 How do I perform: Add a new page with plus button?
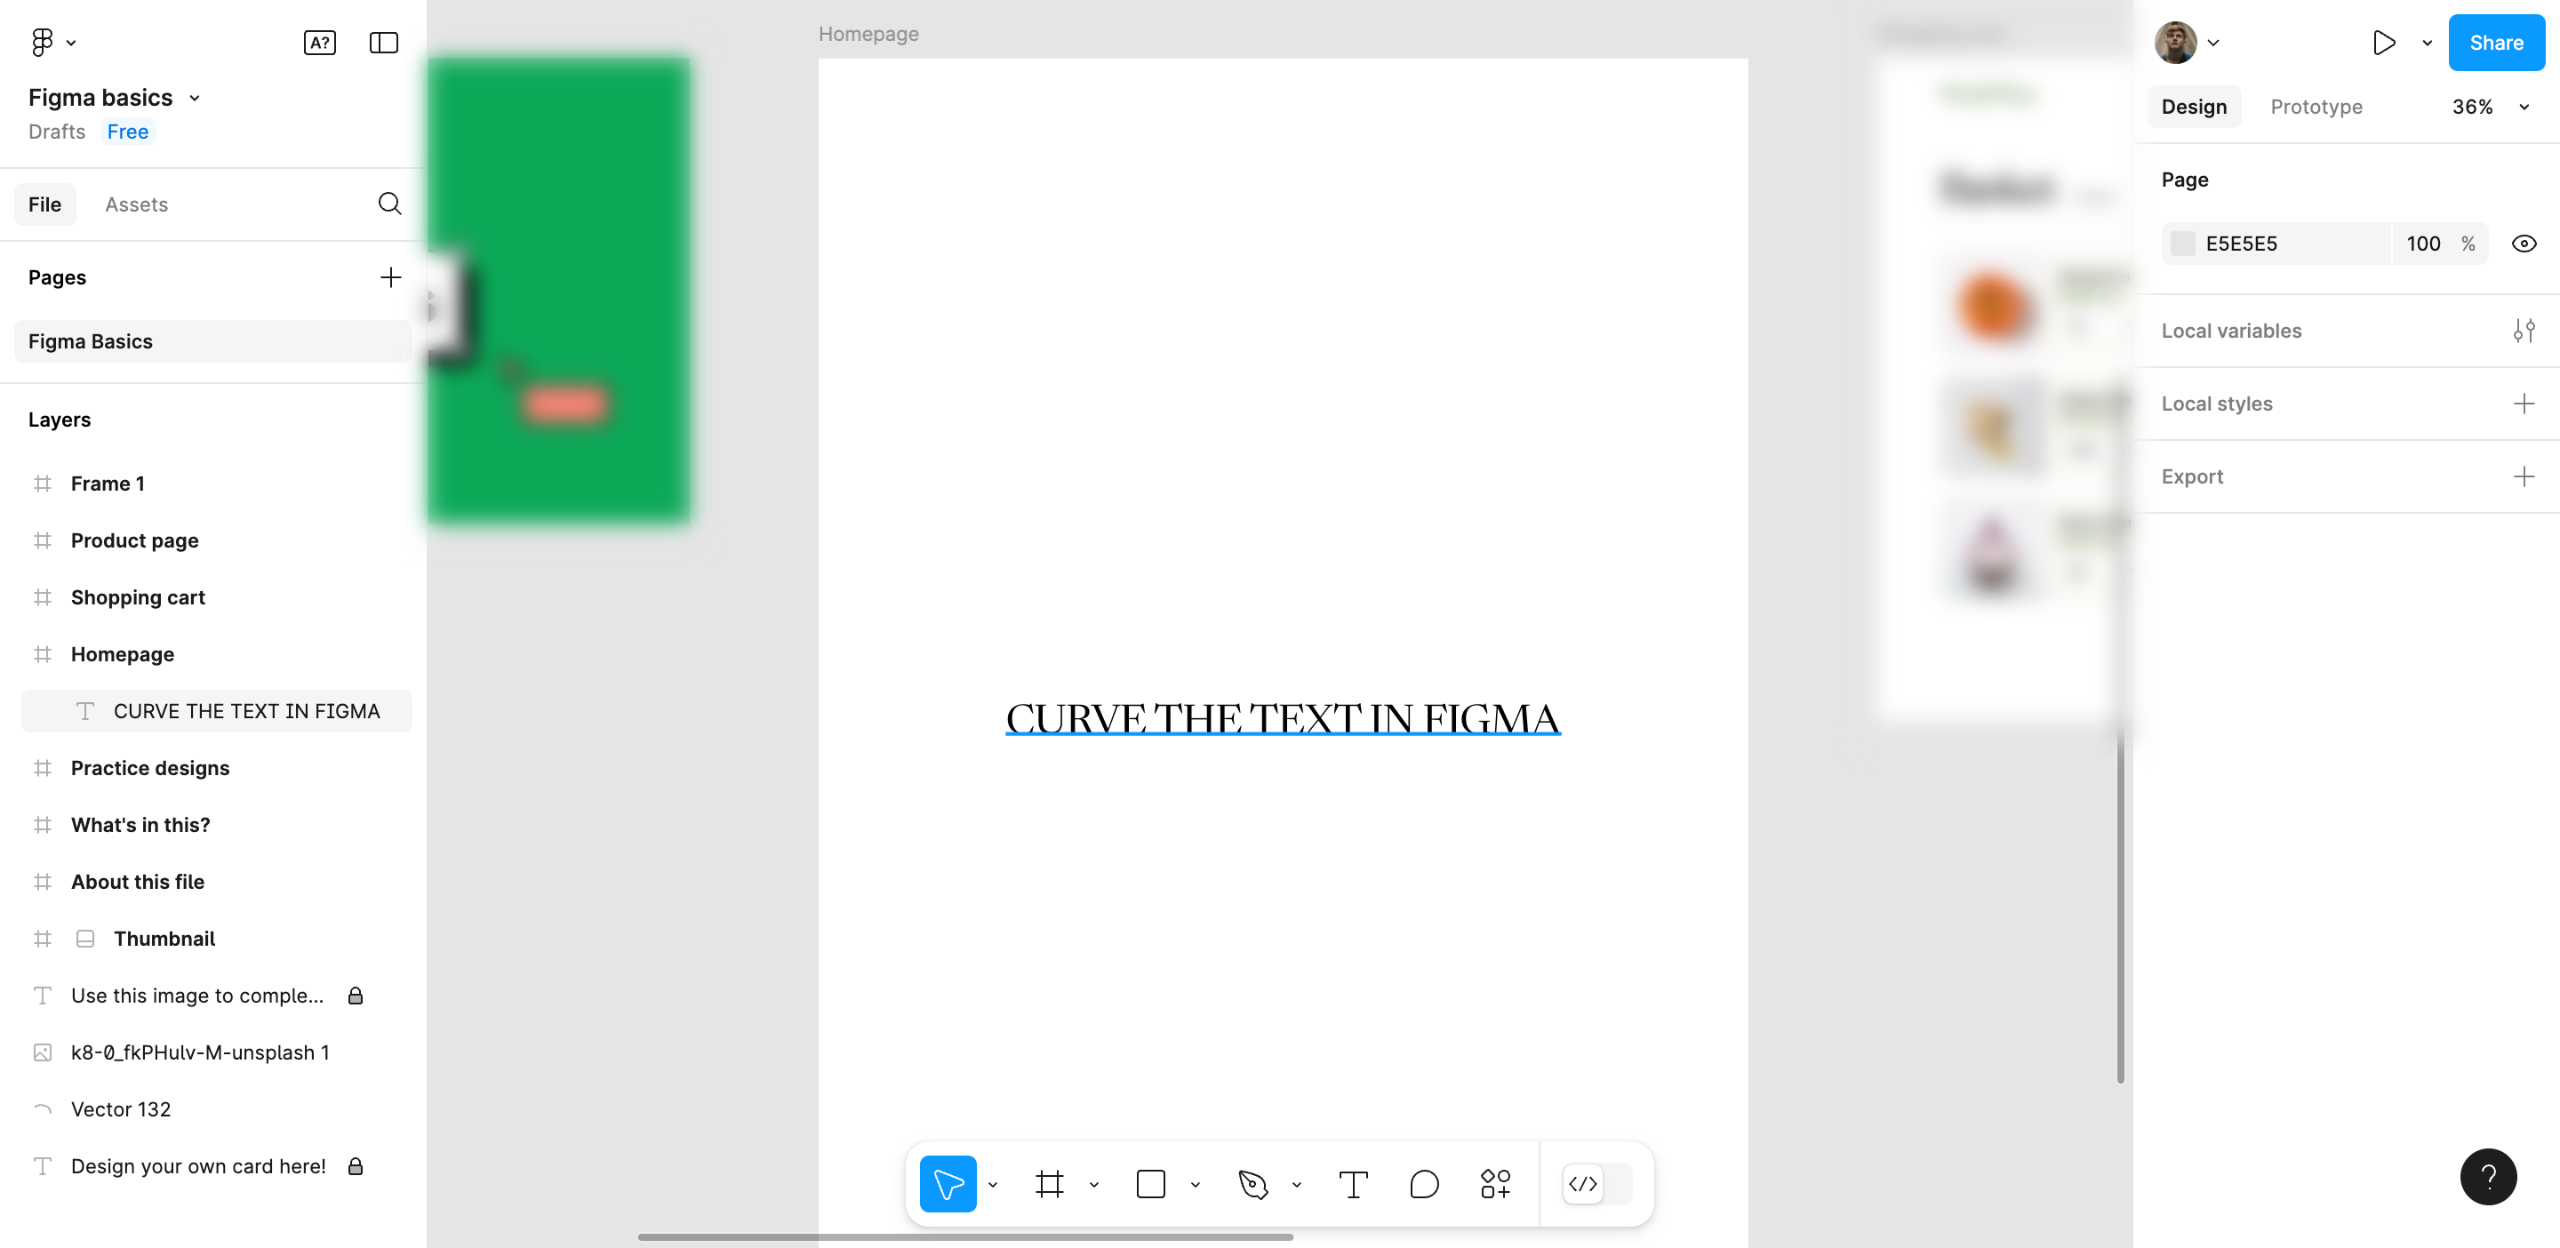pyautogui.click(x=390, y=277)
